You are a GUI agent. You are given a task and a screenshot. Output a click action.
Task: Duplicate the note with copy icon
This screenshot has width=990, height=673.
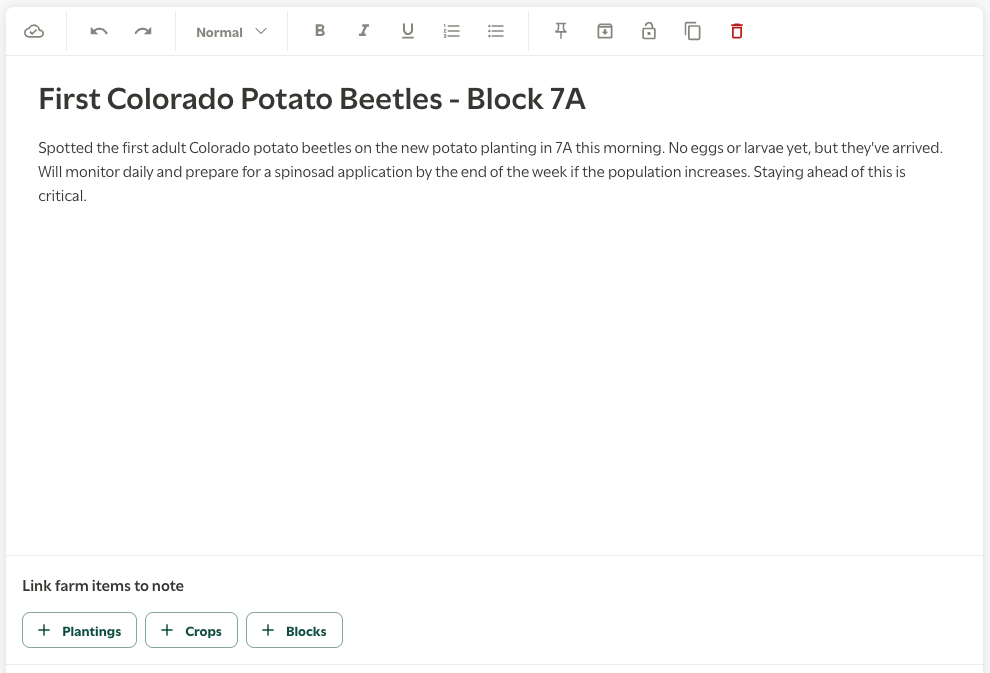(x=693, y=31)
